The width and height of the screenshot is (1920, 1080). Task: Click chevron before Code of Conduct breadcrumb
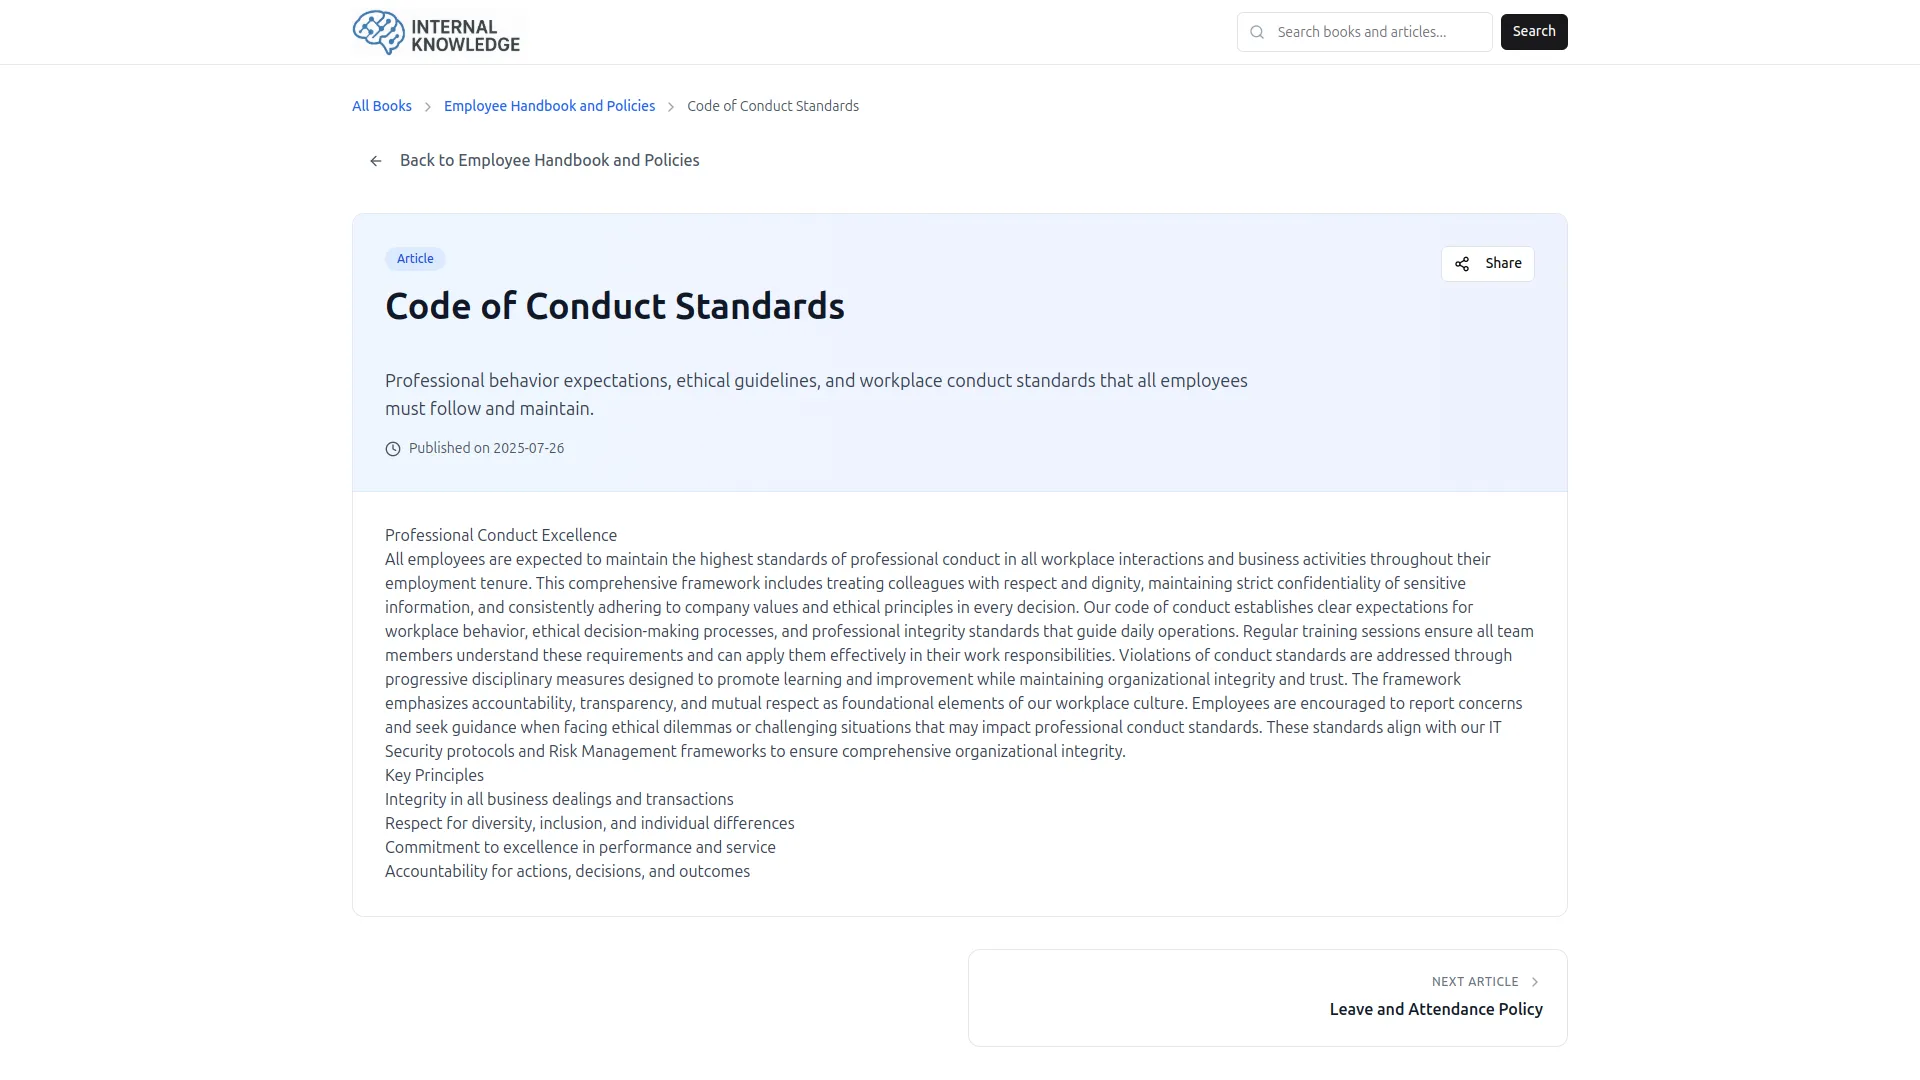point(671,107)
